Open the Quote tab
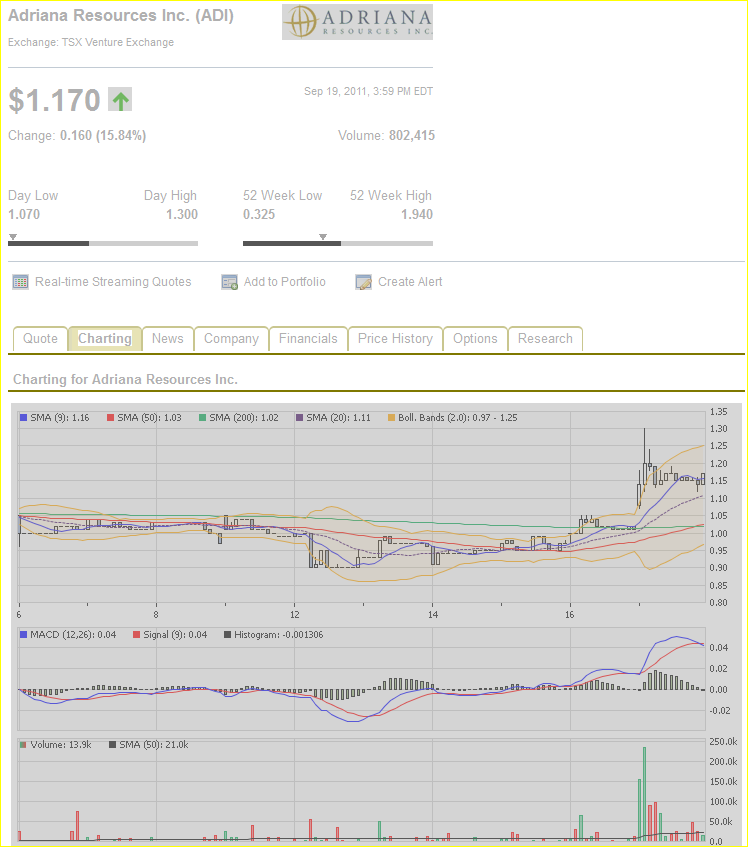Image resolution: width=748 pixels, height=847 pixels. [x=40, y=339]
